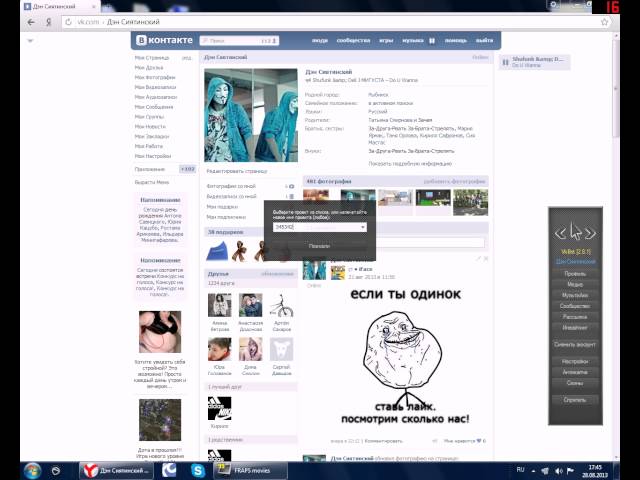The width and height of the screenshot is (640, 480).
Task: Open музыка in the top menu
Action: click(x=413, y=41)
